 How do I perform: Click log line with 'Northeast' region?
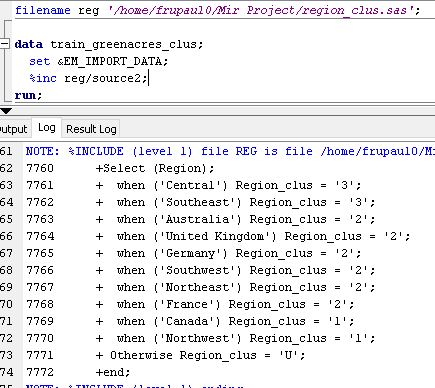point(235,287)
